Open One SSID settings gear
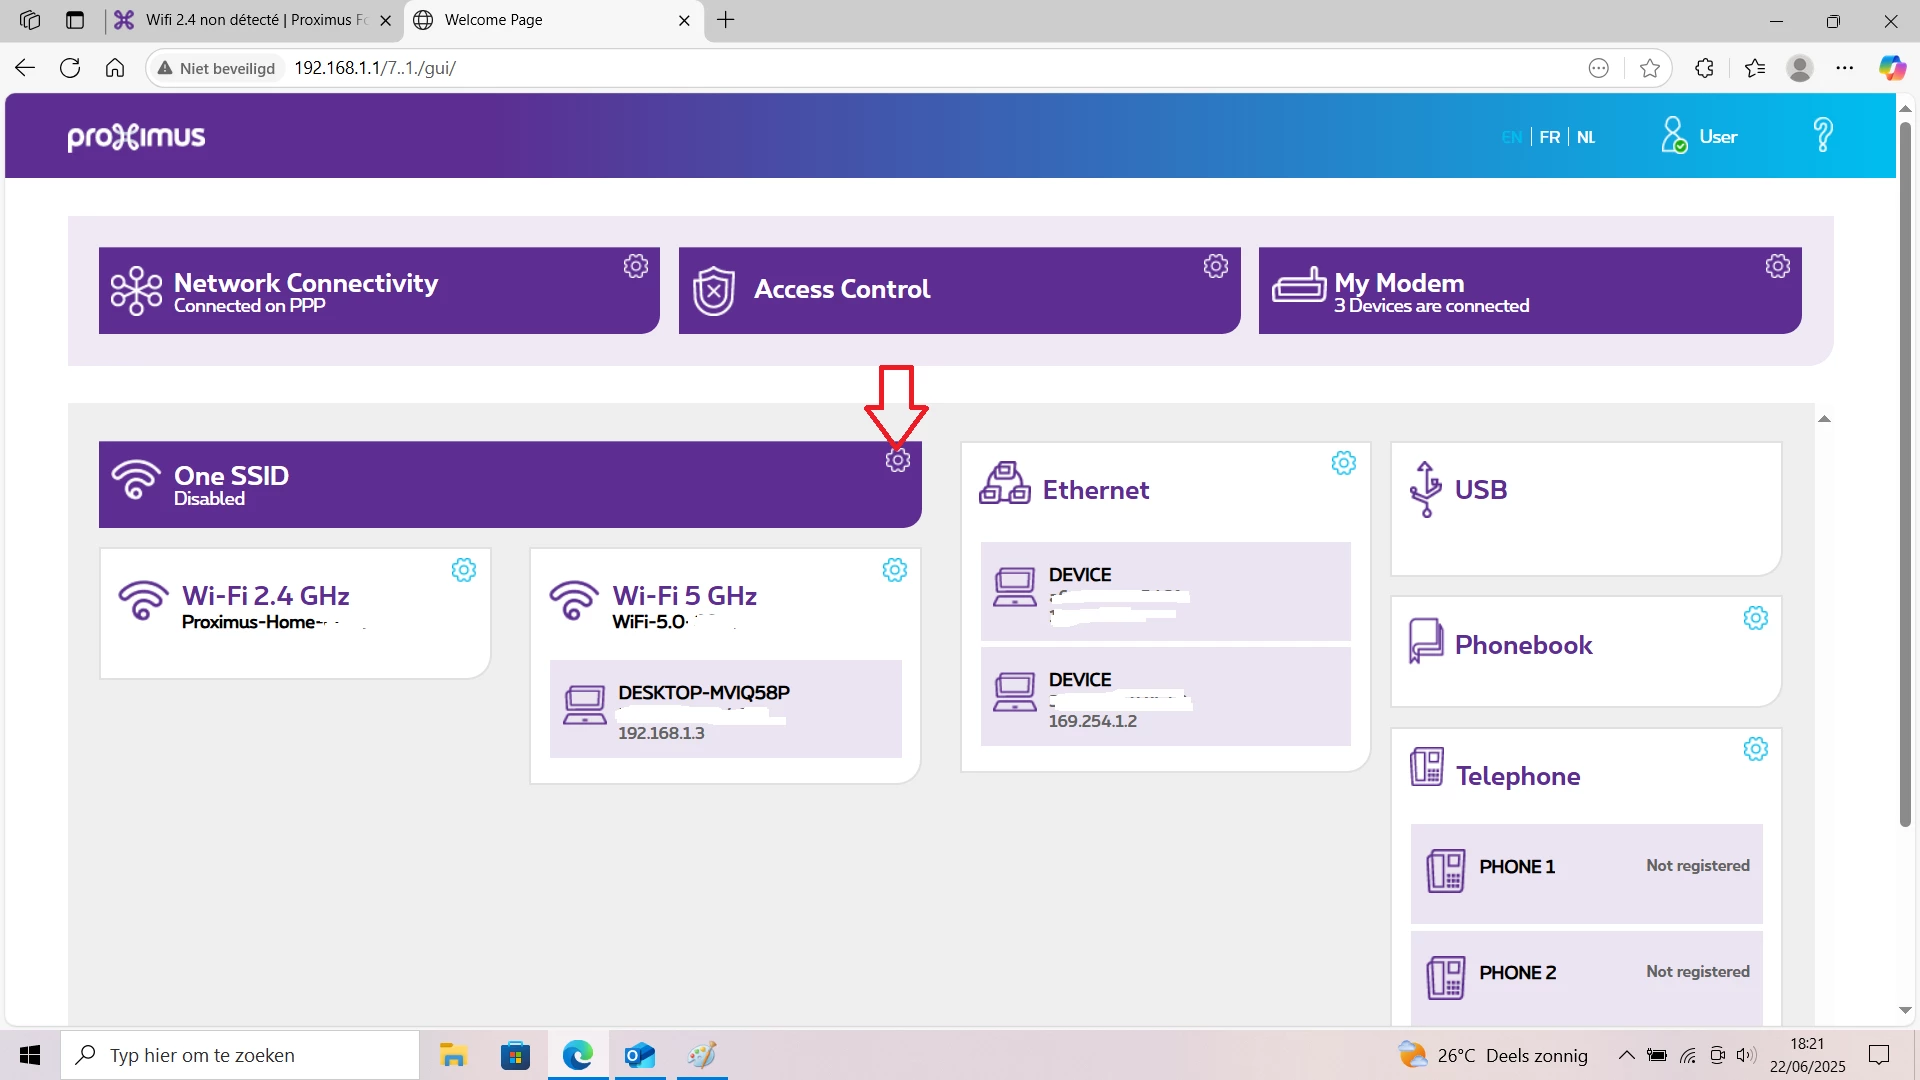 898,461
